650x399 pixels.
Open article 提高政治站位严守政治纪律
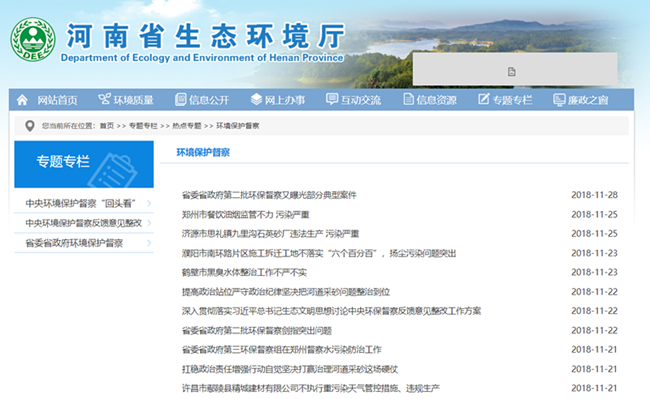(x=286, y=292)
